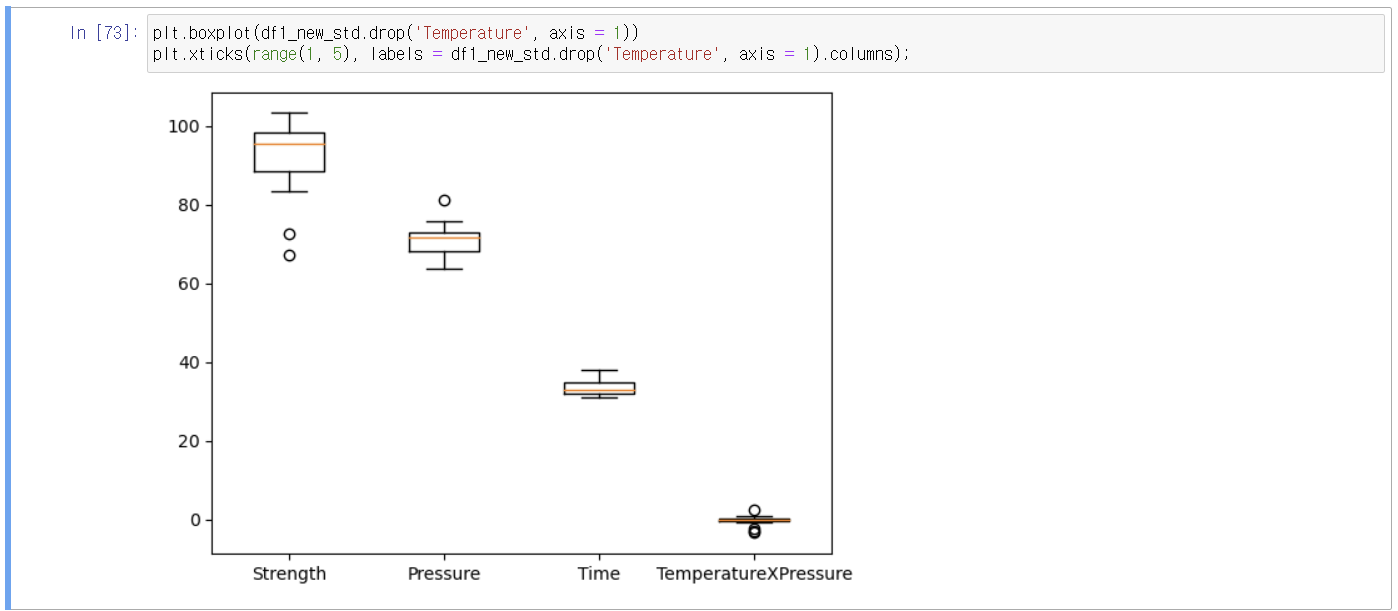1398x611 pixels.
Task: Click the 80 y-axis tick label
Action: tap(191, 205)
